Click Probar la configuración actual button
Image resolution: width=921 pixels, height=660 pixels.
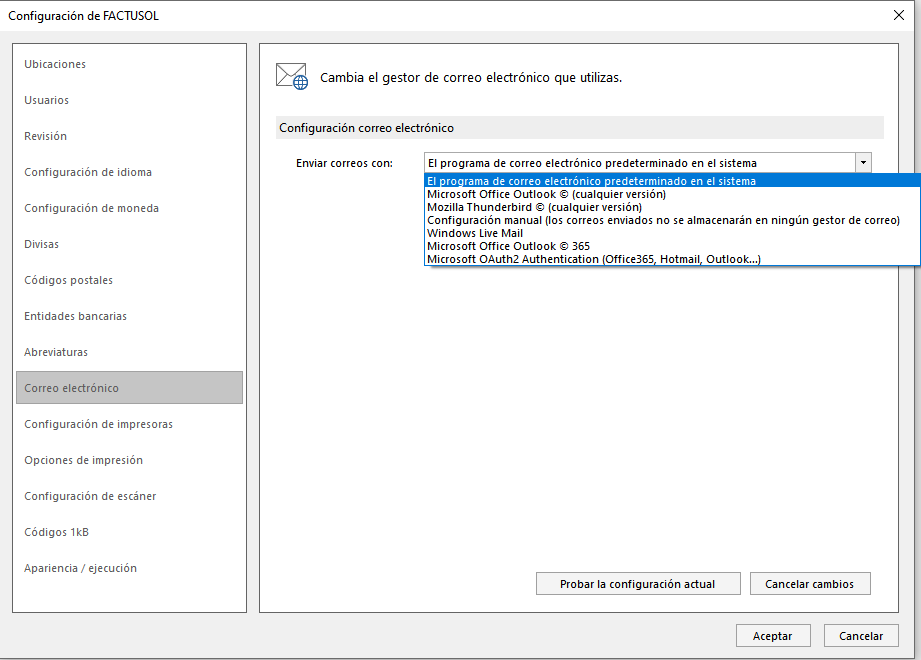(x=638, y=584)
